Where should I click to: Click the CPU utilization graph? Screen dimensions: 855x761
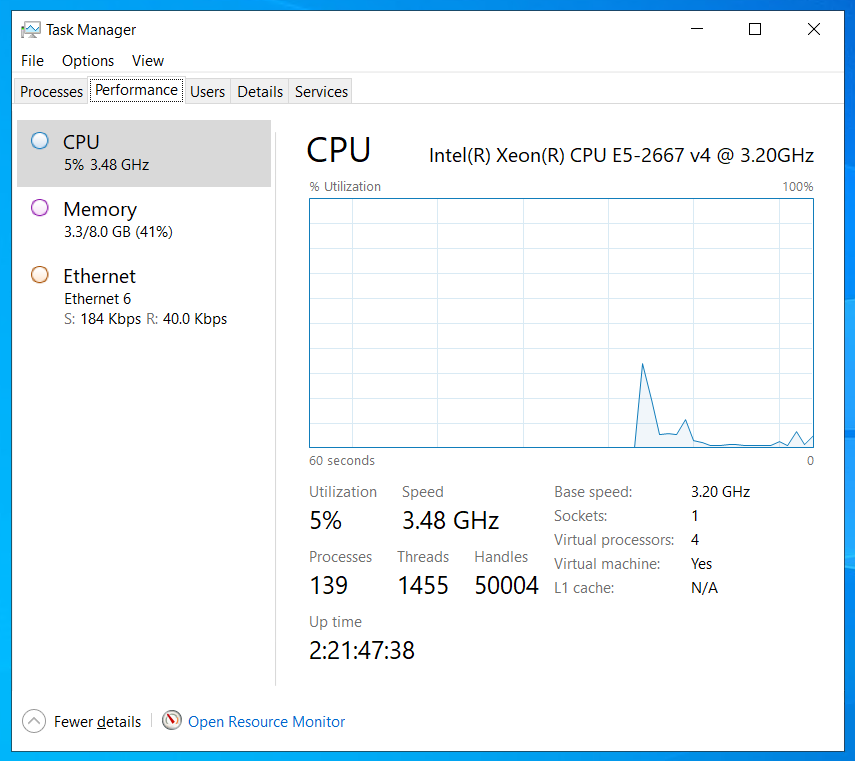coord(561,323)
